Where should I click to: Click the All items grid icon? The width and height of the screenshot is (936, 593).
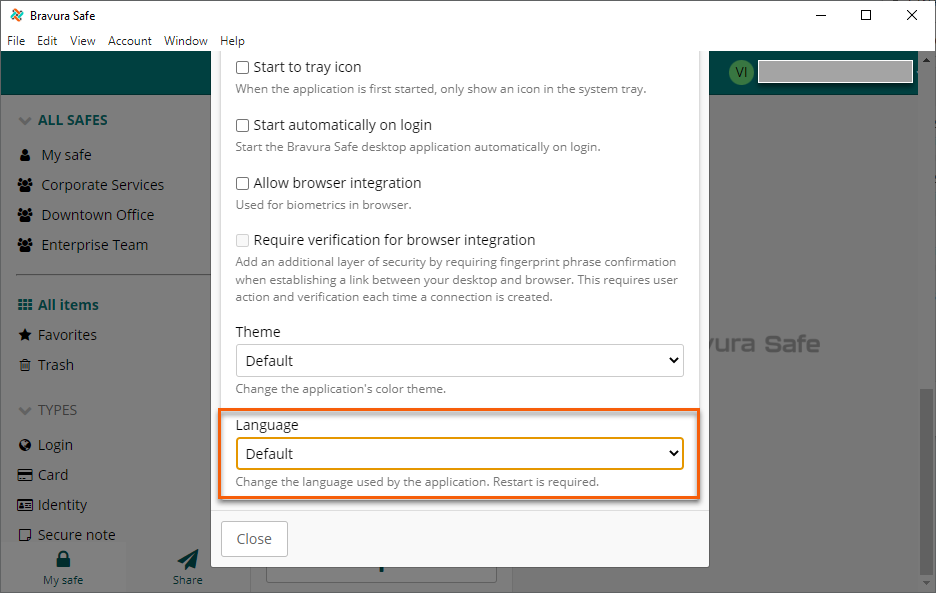tap(25, 305)
